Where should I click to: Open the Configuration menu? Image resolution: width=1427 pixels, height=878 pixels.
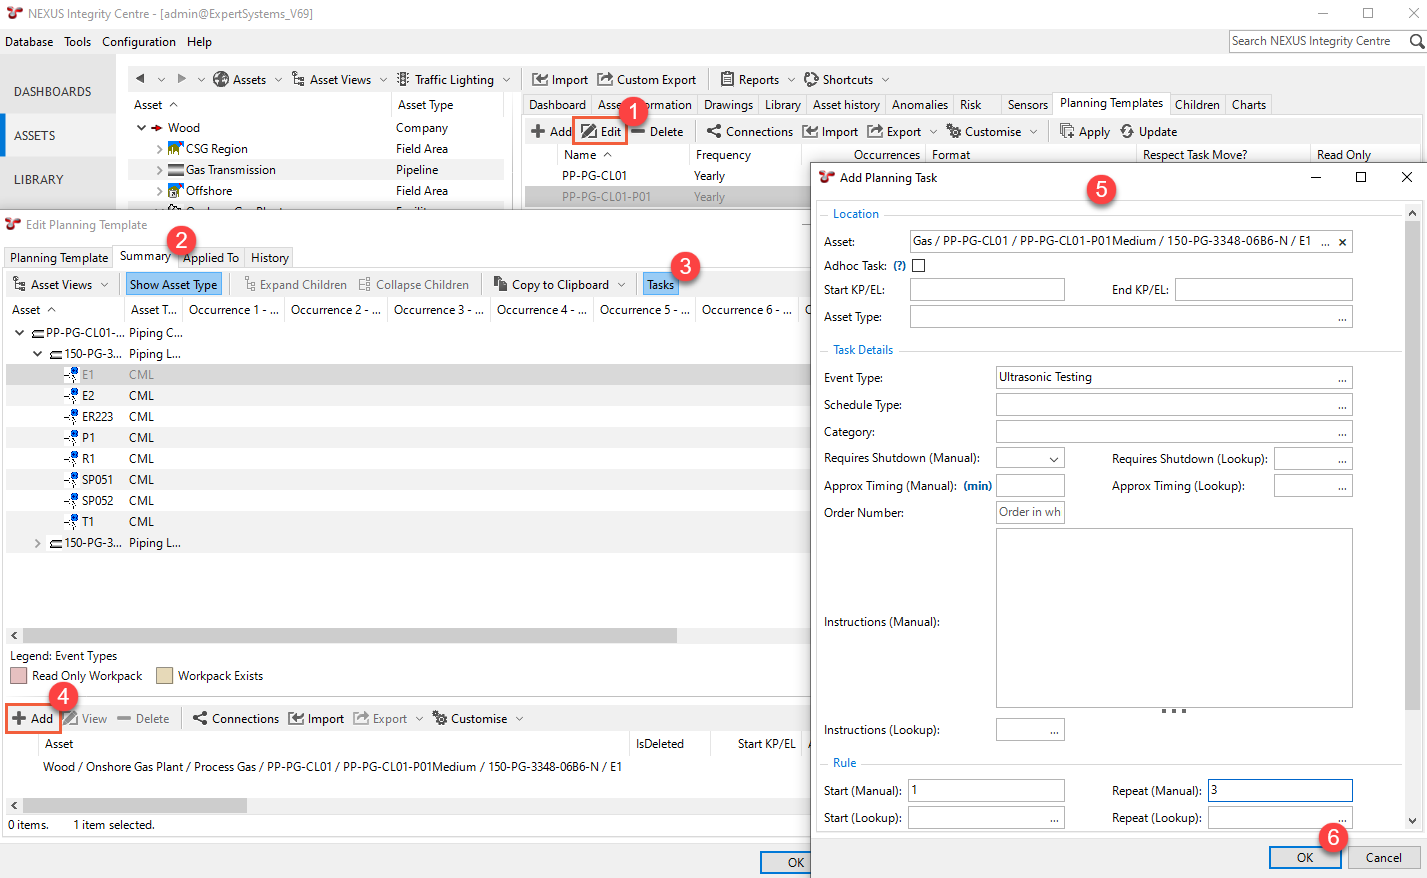(139, 41)
